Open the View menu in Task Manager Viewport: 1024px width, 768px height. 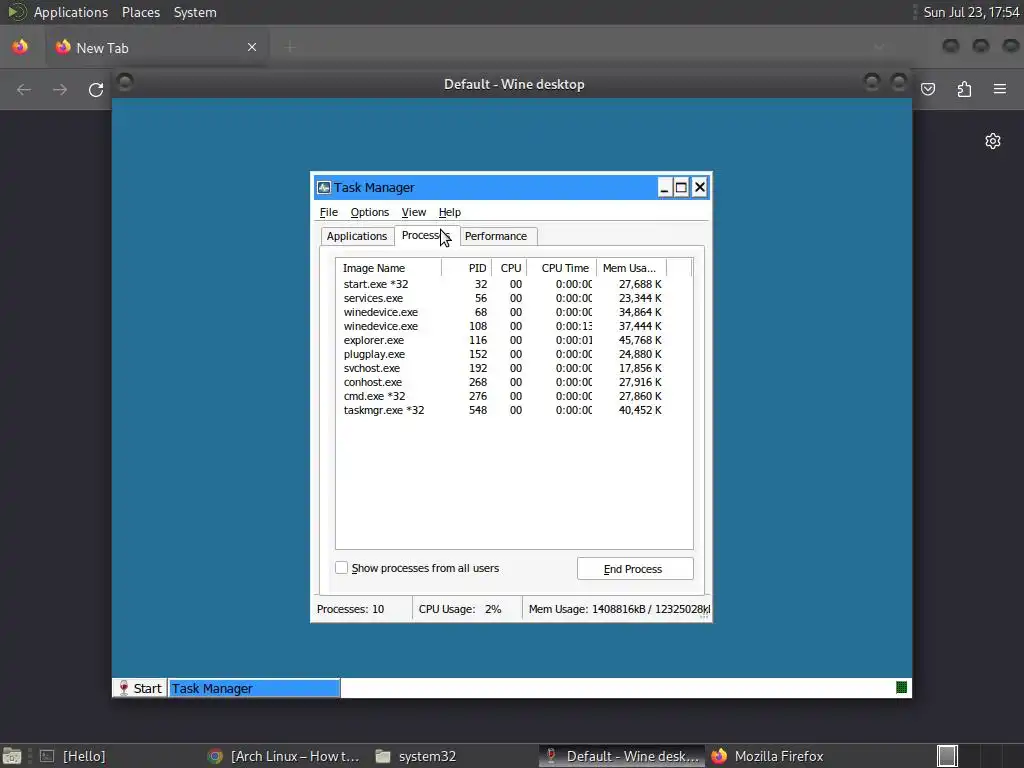pos(413,212)
